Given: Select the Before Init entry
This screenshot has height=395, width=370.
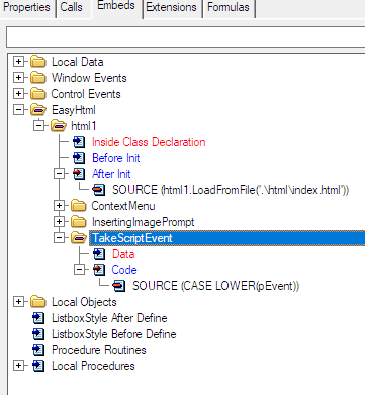Looking at the screenshot, I should (116, 158).
